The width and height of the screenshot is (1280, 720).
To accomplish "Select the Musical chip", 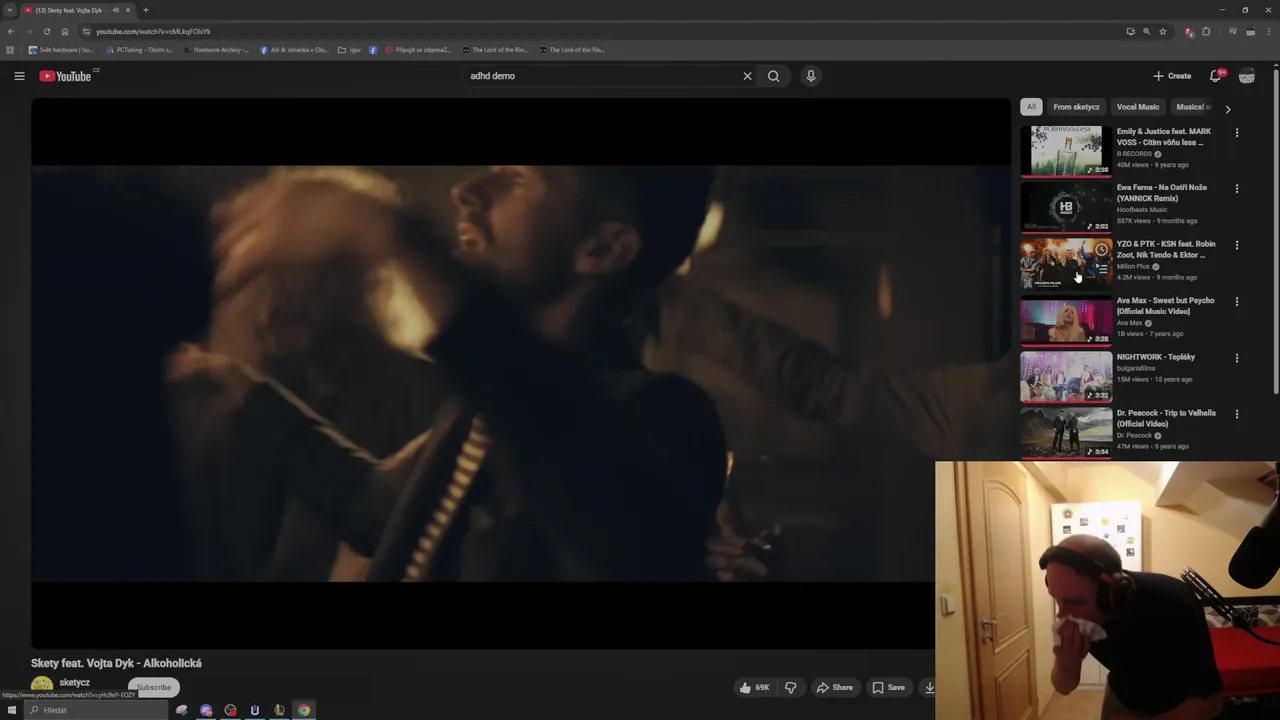I will click(x=1192, y=107).
